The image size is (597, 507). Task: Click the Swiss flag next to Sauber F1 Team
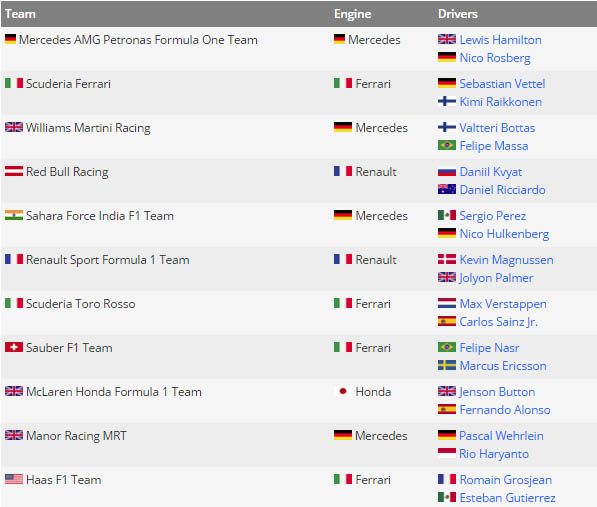pyautogui.click(x=14, y=347)
